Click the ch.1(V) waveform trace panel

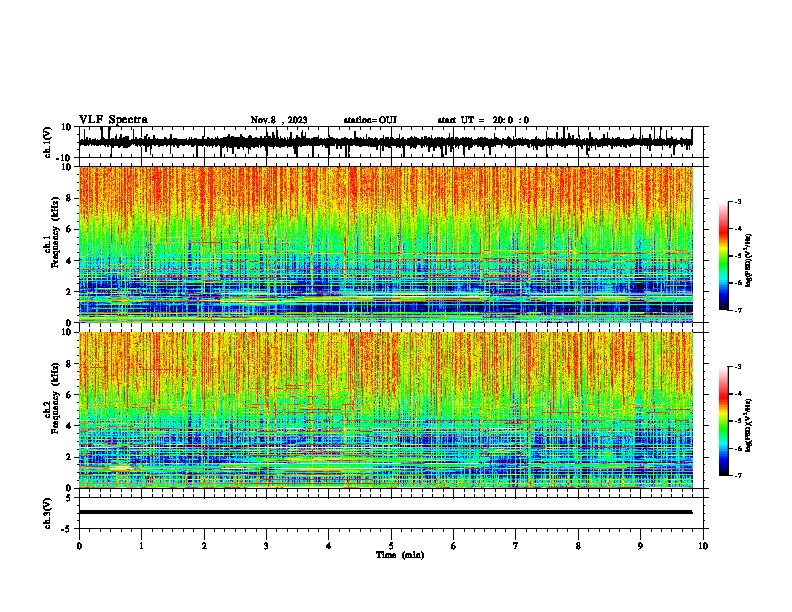393,142
